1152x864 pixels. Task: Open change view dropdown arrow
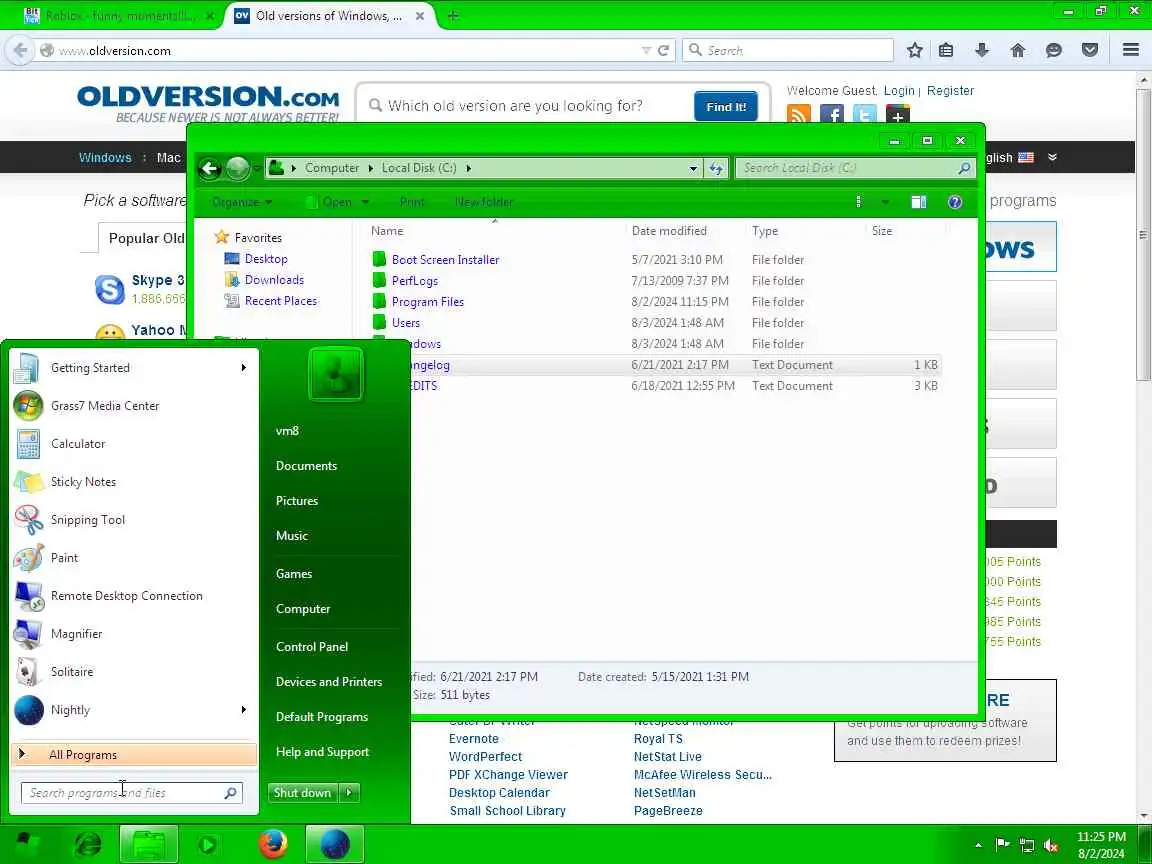[885, 202]
